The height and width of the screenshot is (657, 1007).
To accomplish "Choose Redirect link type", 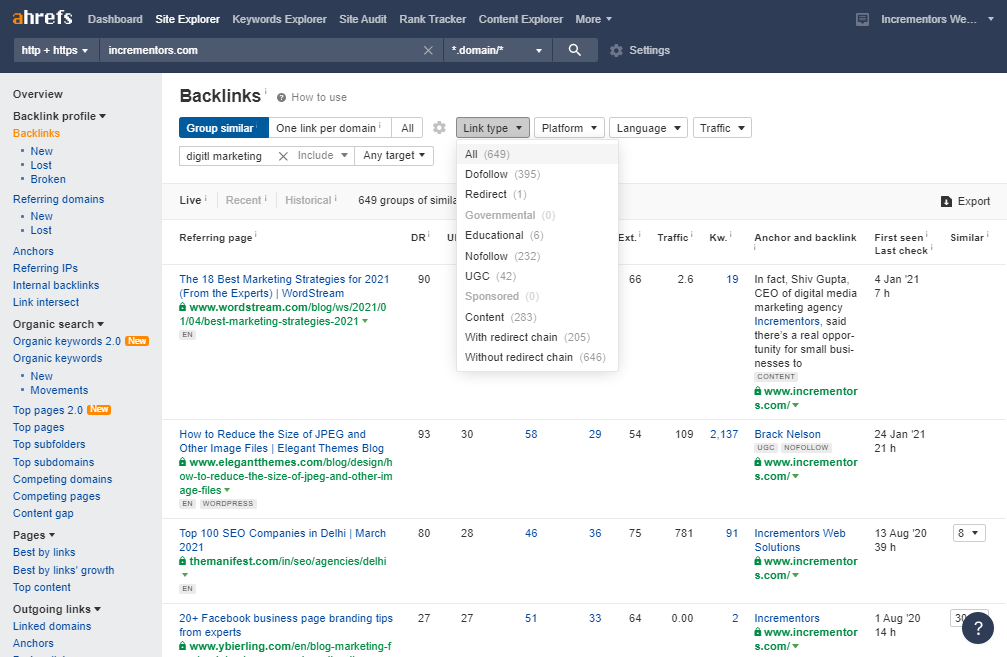I will coord(537,194).
